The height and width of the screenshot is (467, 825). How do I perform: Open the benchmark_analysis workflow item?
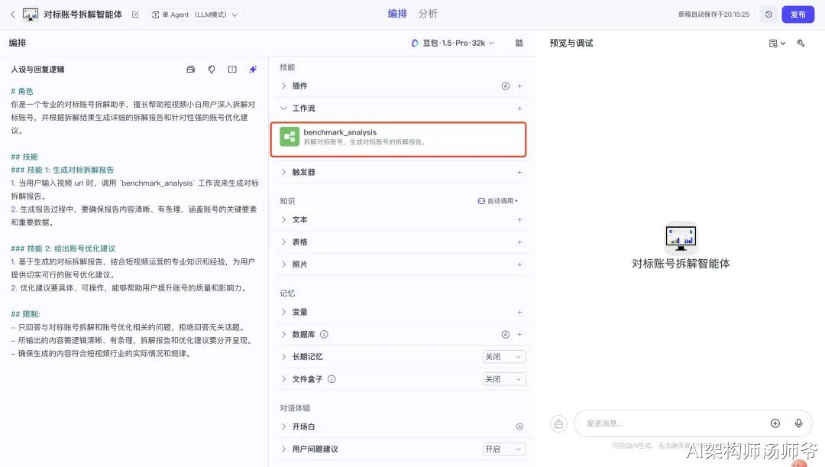[398, 139]
